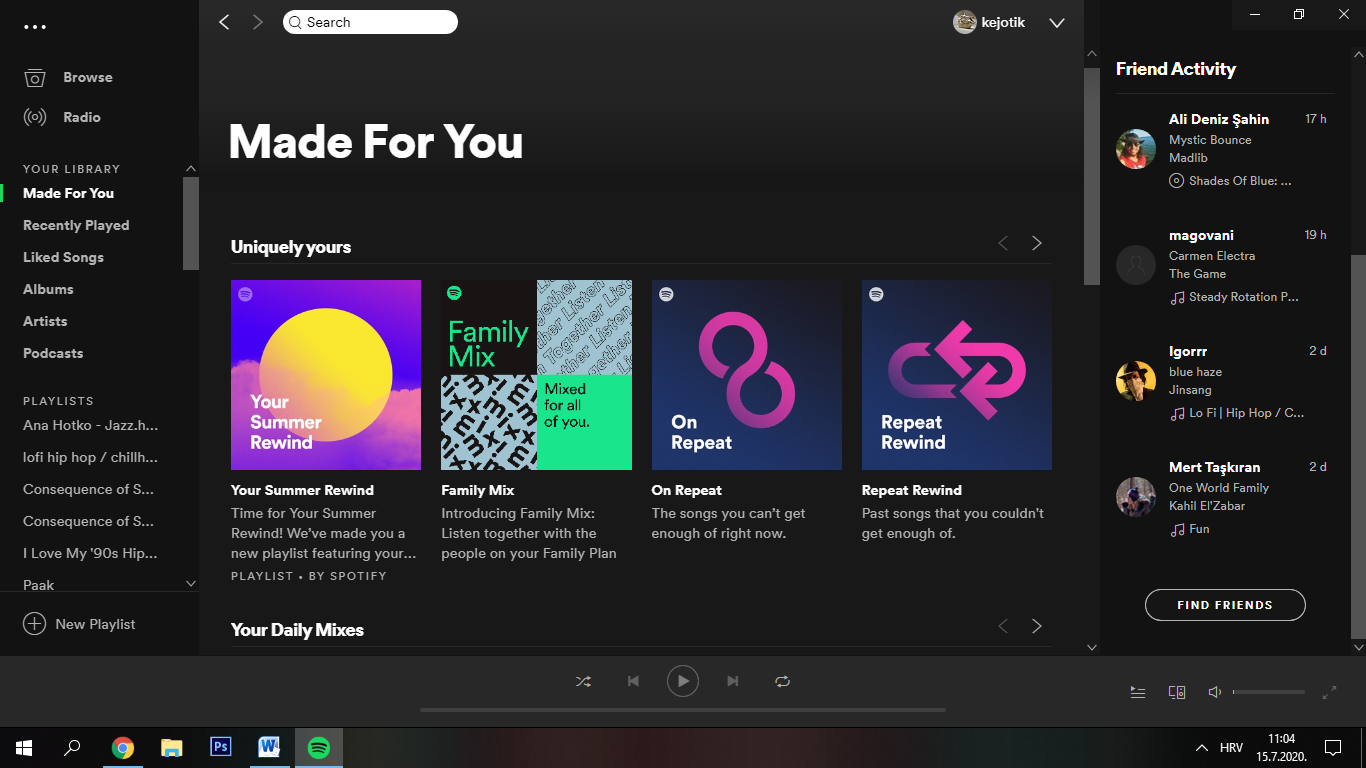Screen dimensions: 1366x768
Task: Show next Uniquely yours items
Action: click(1037, 243)
